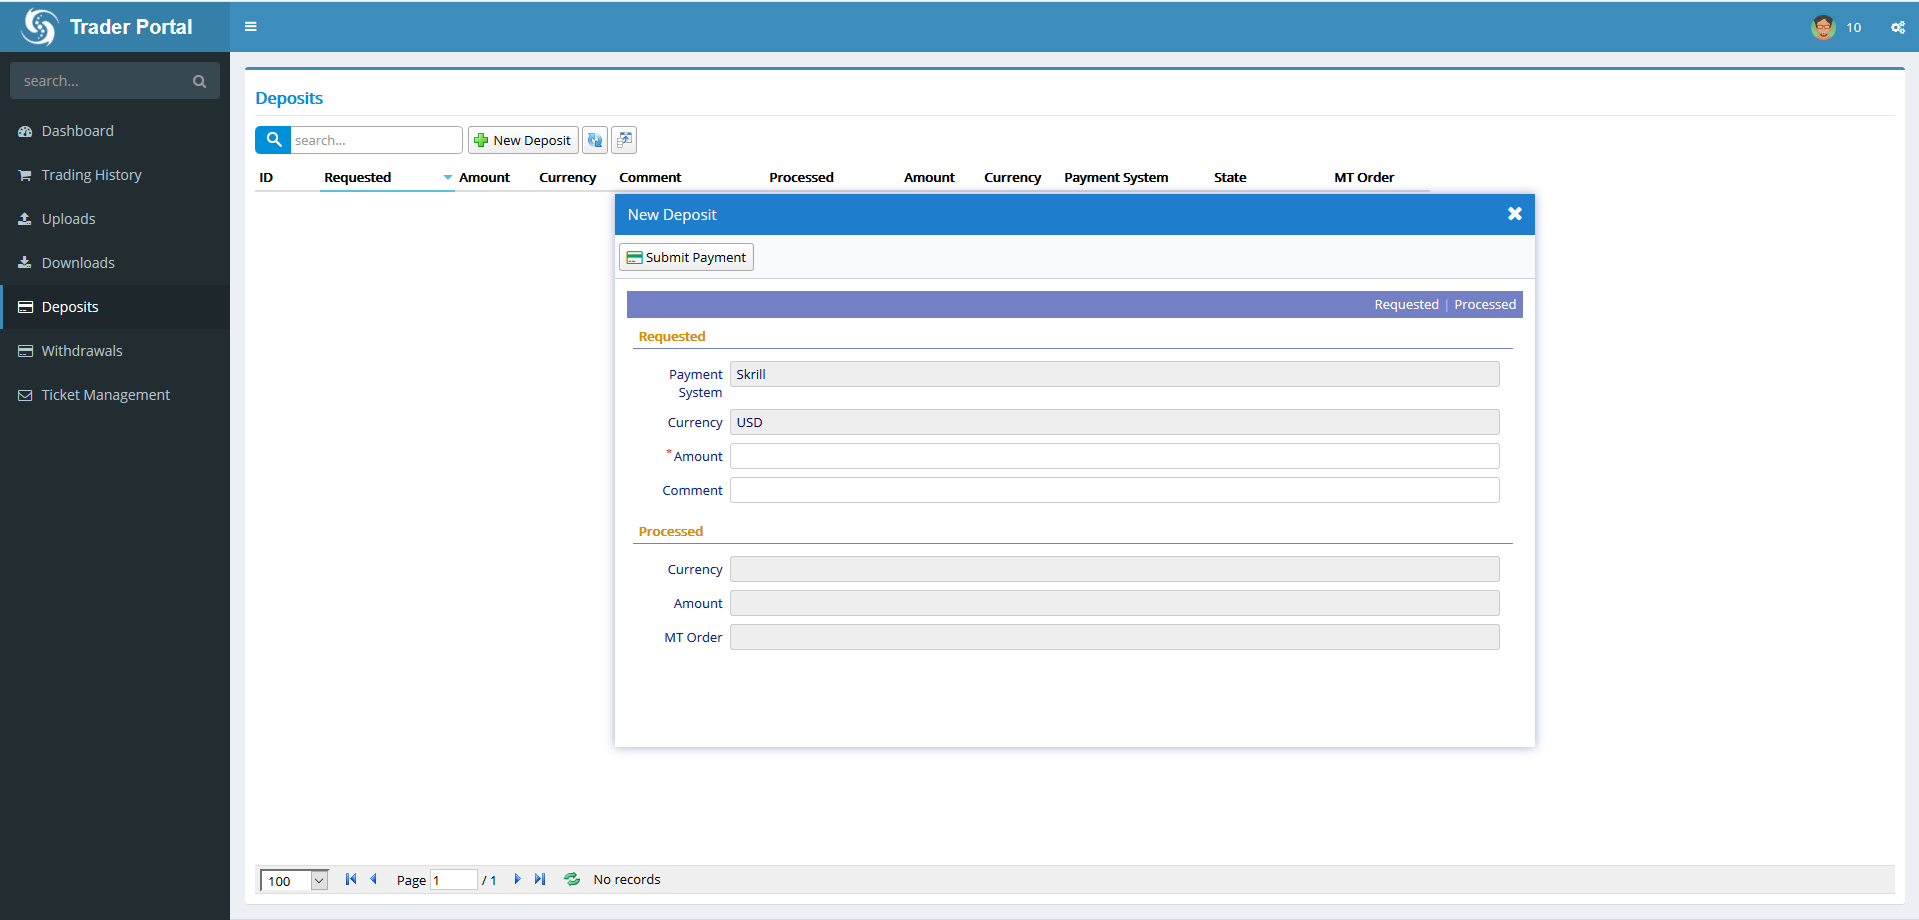Click the green reload icon in pager

point(572,879)
